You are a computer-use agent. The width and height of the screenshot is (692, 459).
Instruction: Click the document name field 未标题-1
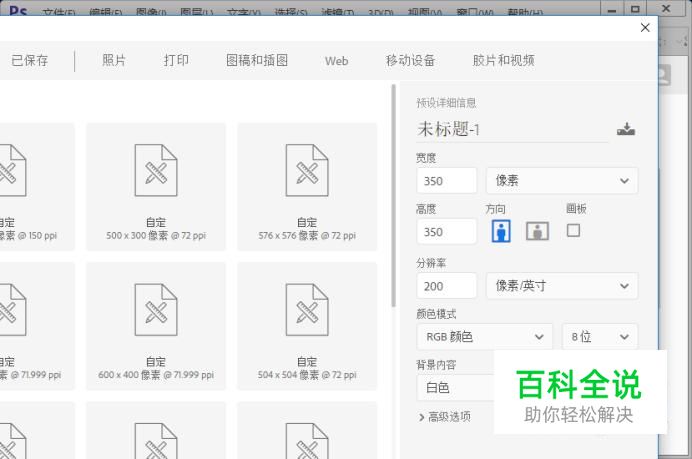pos(512,129)
